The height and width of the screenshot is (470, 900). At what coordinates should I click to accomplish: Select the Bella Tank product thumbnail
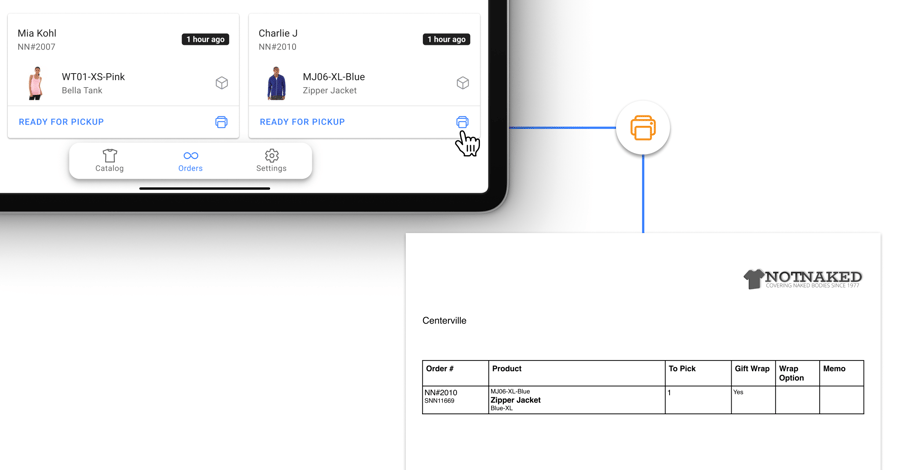pos(36,83)
